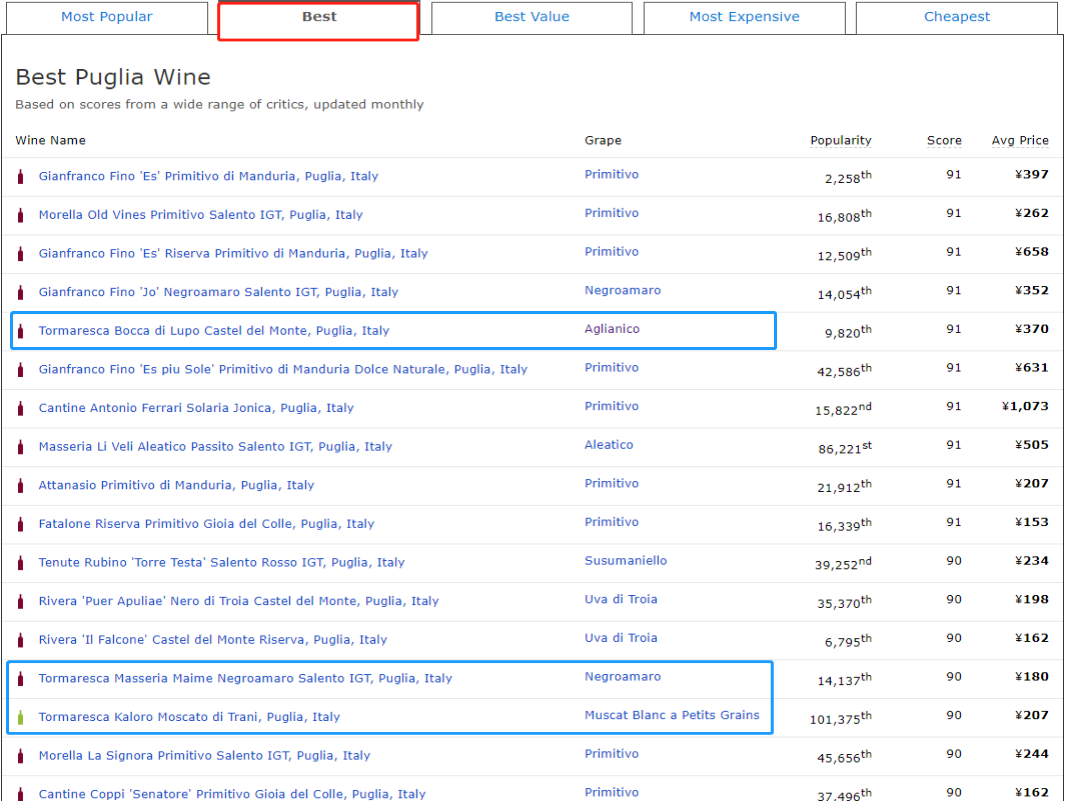Click the ¥658 average price value

(x=1032, y=252)
